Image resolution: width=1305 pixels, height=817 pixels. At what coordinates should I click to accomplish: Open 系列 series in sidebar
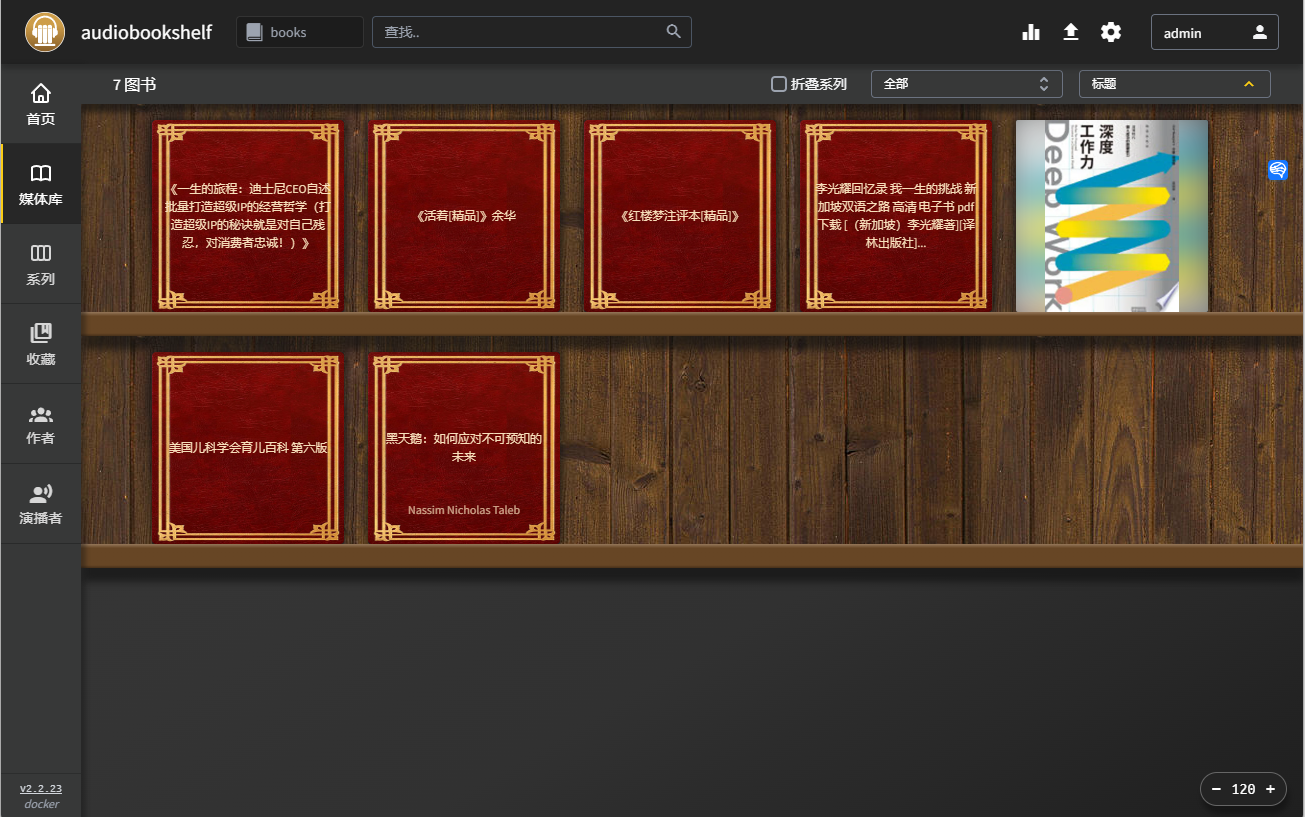41,264
